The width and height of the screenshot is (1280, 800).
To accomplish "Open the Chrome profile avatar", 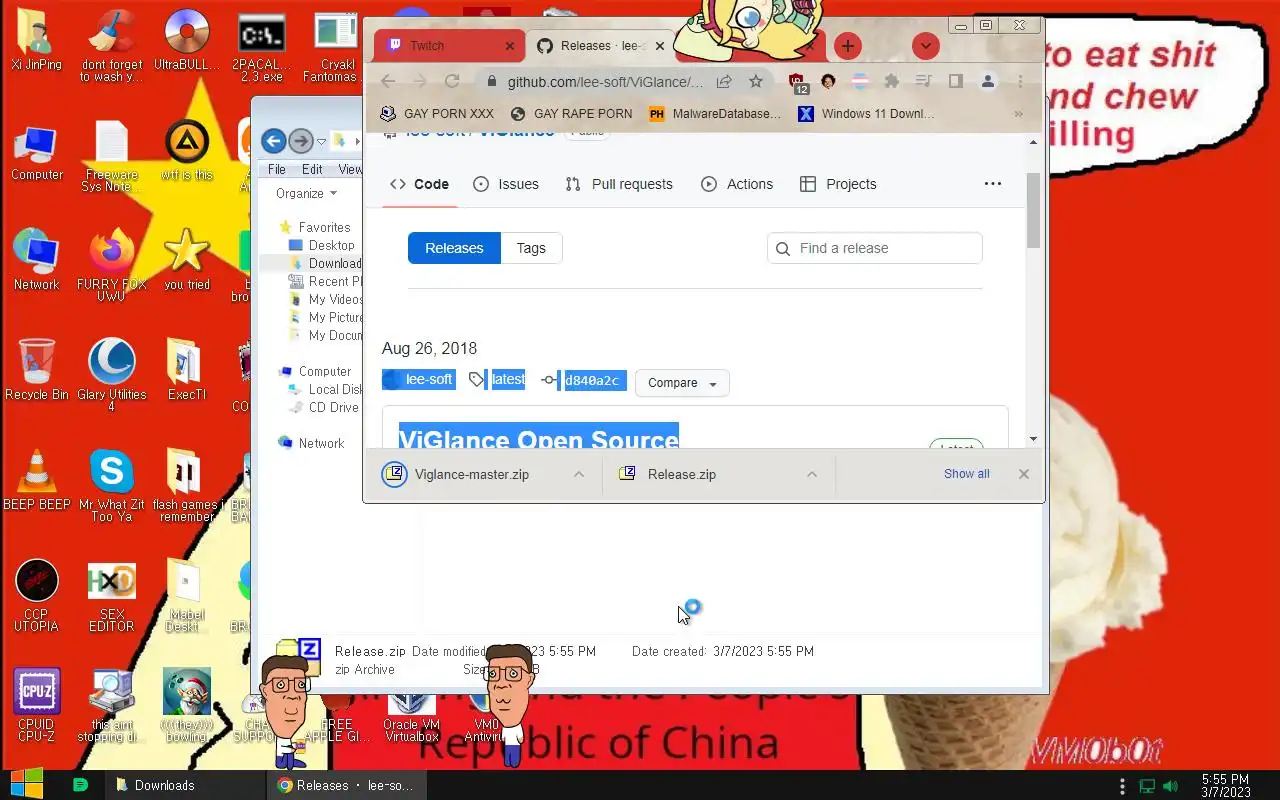I will tap(987, 82).
